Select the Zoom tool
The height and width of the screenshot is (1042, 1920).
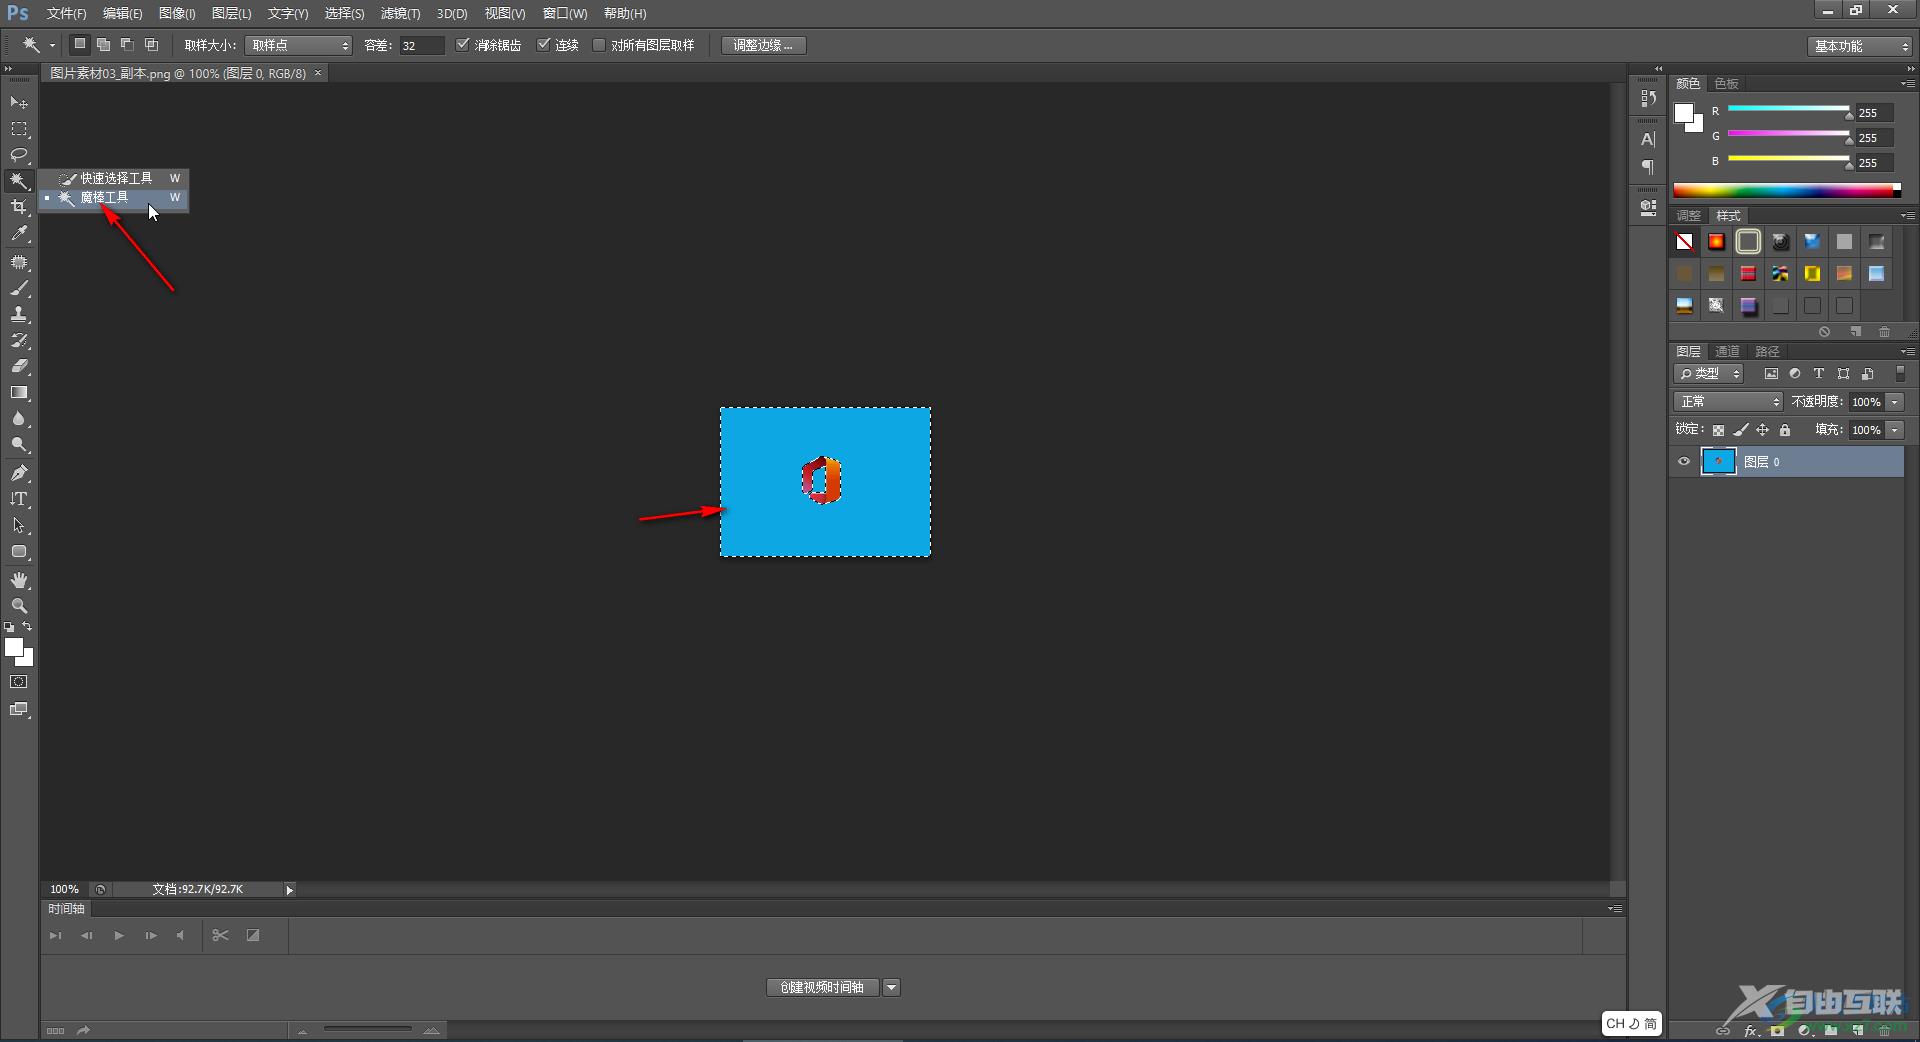pyautogui.click(x=19, y=606)
